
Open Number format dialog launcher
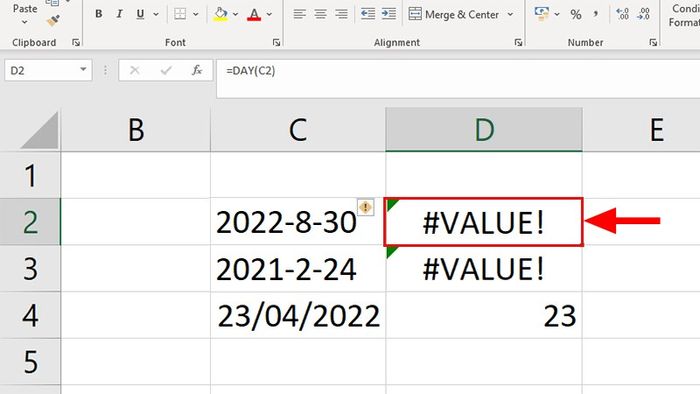point(653,42)
